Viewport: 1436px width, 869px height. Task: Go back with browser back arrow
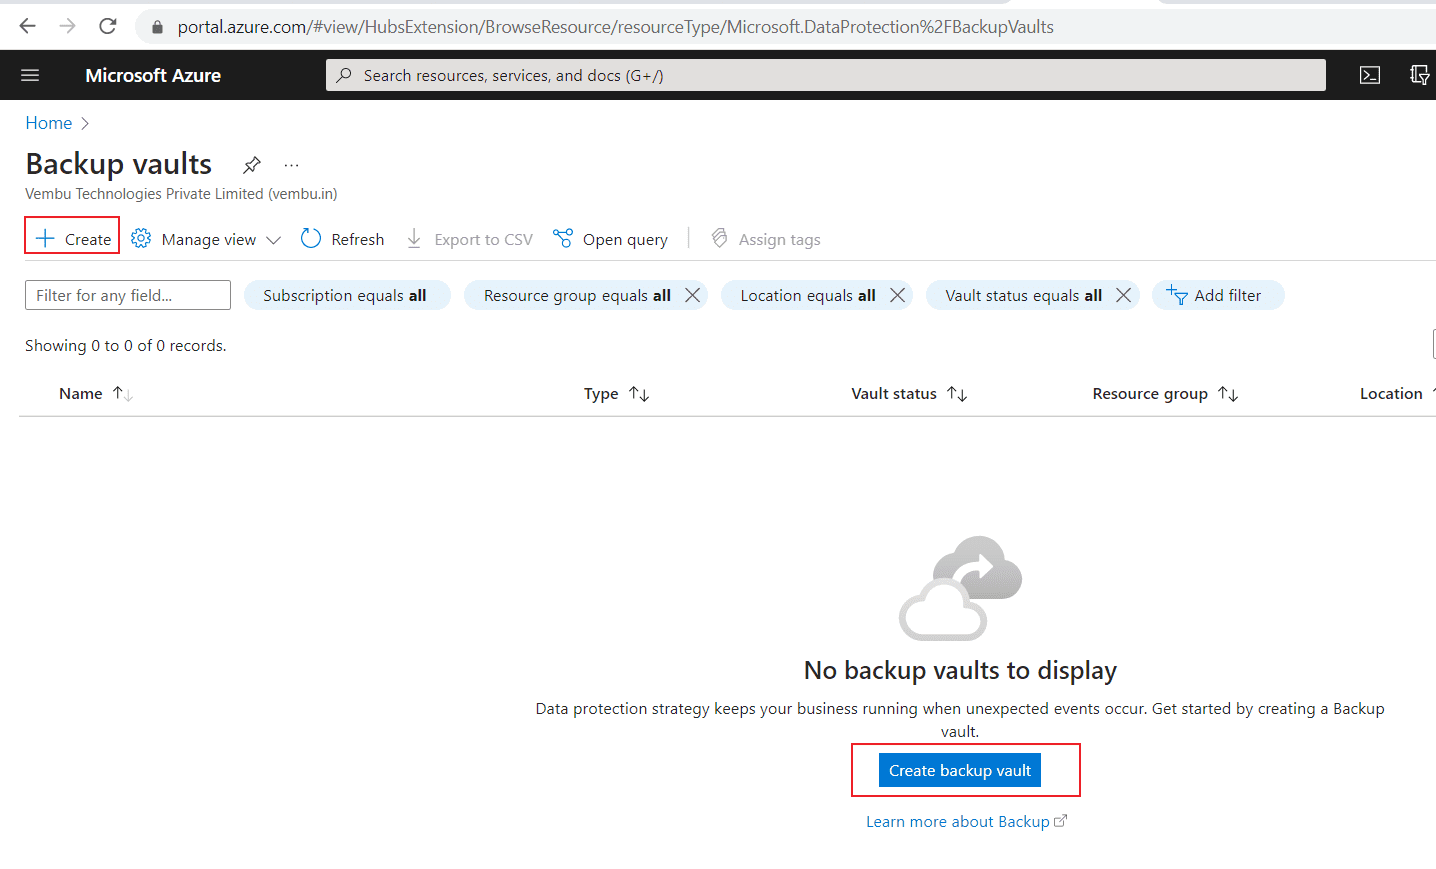point(27,26)
